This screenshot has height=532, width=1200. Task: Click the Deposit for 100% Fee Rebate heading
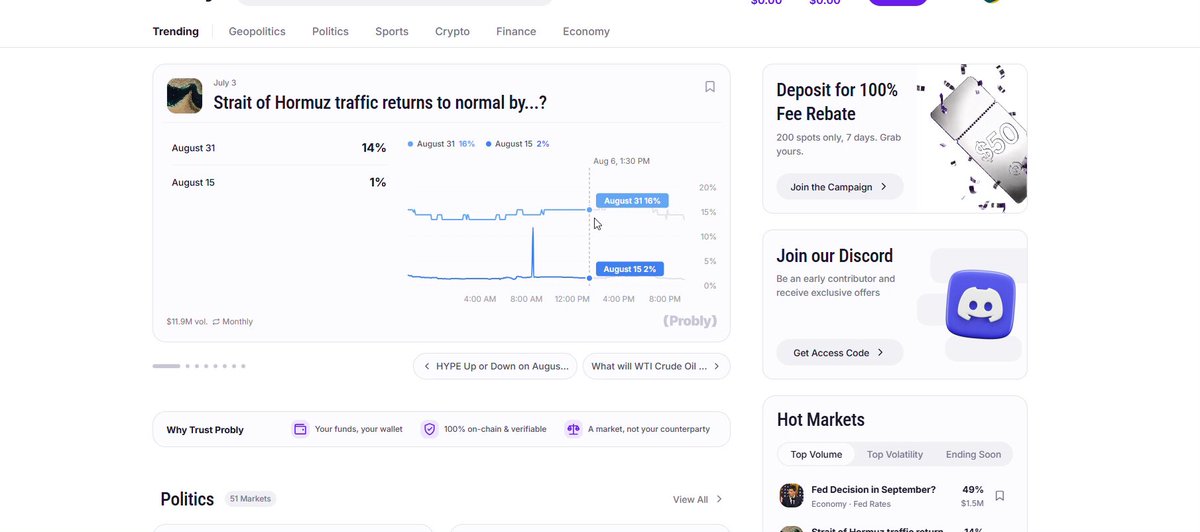[x=837, y=102]
